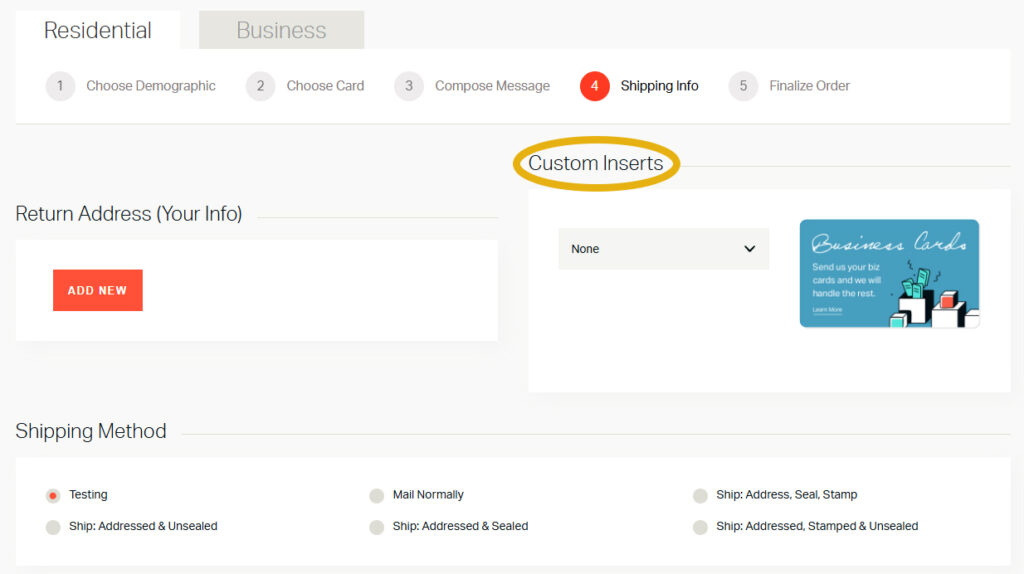Pick Ship: Addressed & Sealed option
The image size is (1024, 574).
pyautogui.click(x=377, y=527)
